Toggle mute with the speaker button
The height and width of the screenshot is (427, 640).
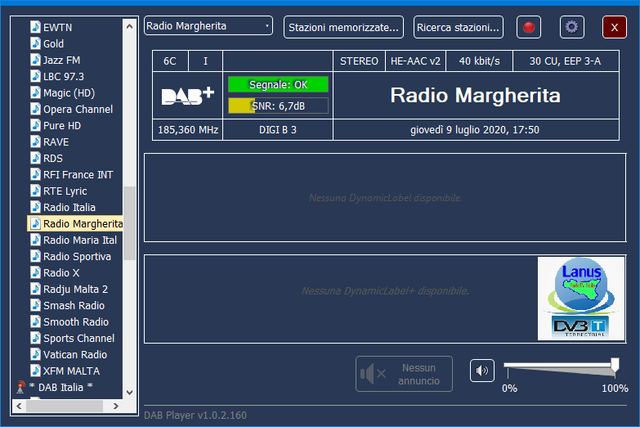[482, 370]
